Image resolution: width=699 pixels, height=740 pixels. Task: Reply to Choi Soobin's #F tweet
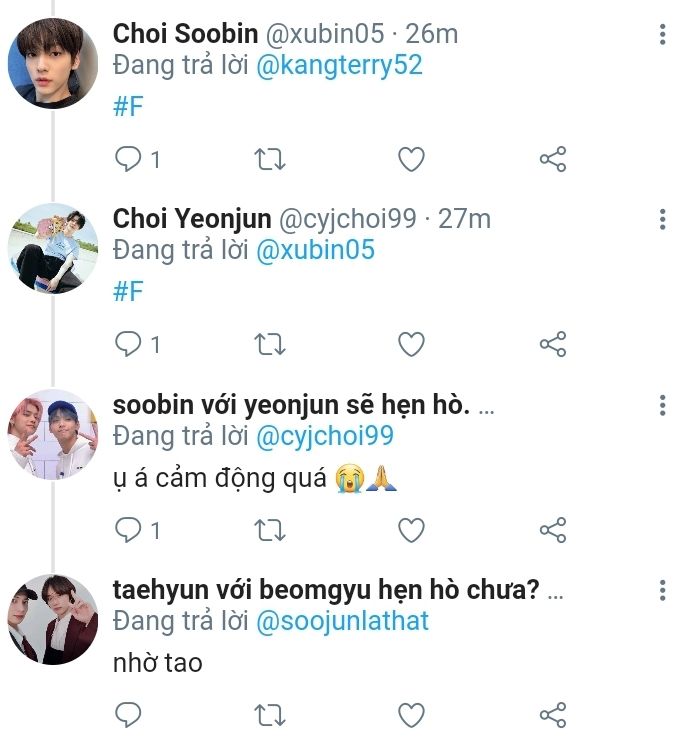(x=129, y=159)
